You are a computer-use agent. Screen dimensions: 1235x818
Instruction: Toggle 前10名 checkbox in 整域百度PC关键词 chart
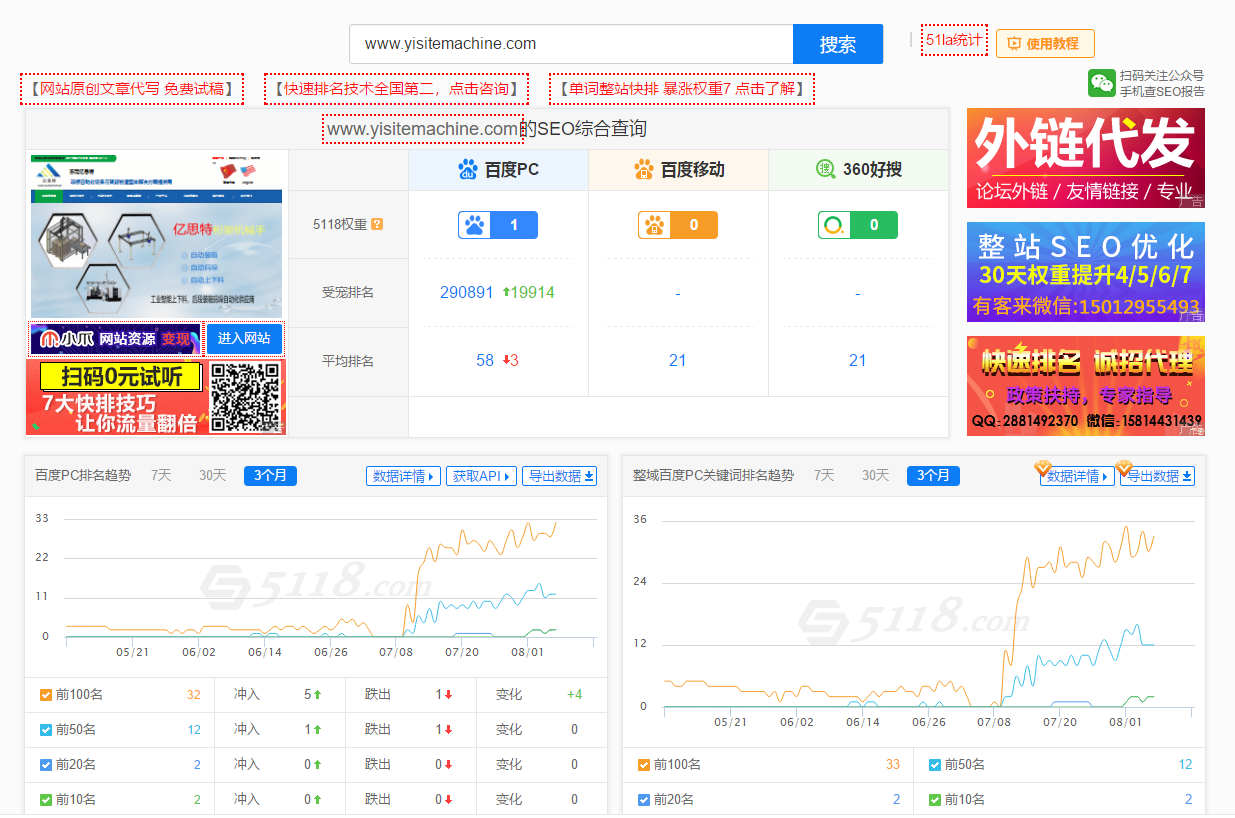tap(935, 799)
